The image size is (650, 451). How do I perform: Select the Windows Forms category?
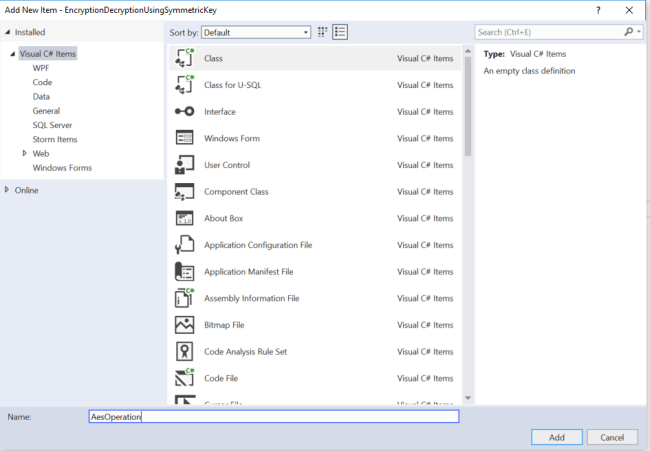click(62, 167)
